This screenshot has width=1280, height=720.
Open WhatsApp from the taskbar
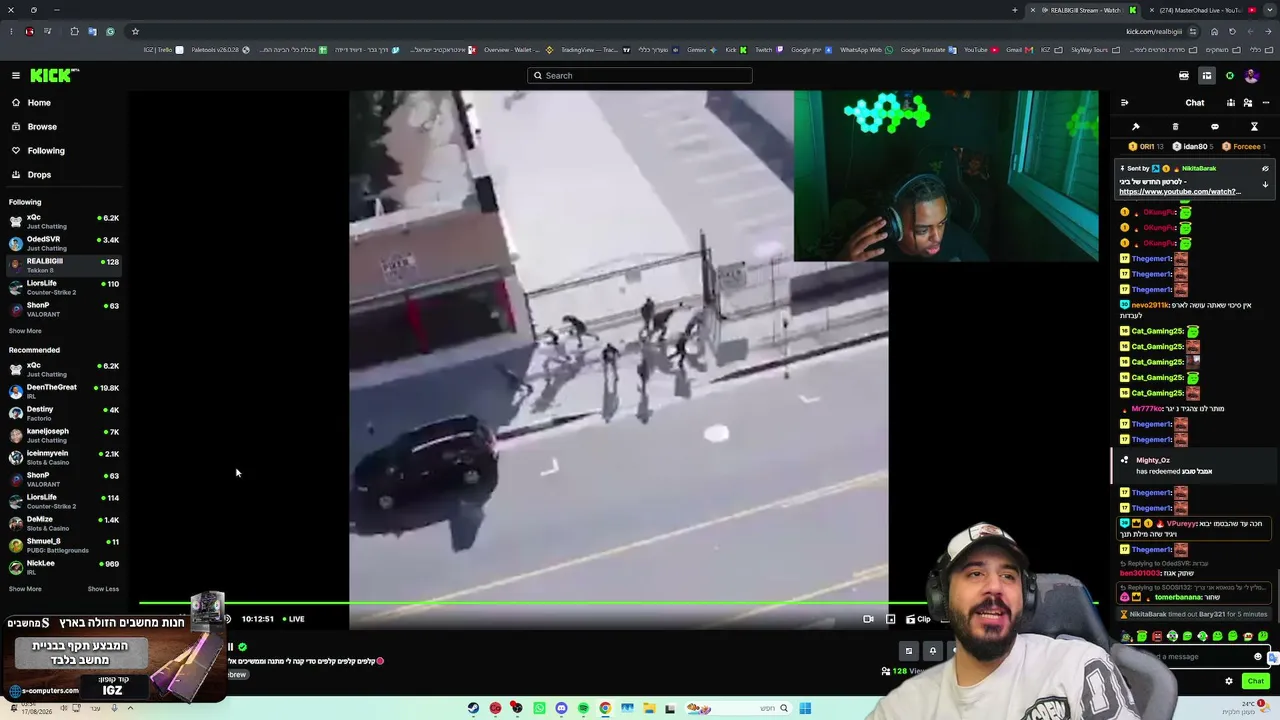(539, 708)
